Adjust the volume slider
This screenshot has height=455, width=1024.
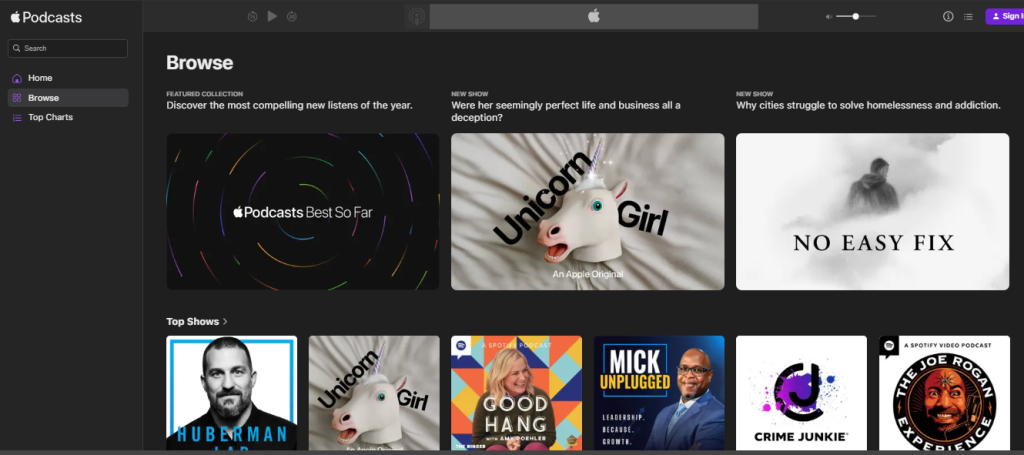click(856, 16)
